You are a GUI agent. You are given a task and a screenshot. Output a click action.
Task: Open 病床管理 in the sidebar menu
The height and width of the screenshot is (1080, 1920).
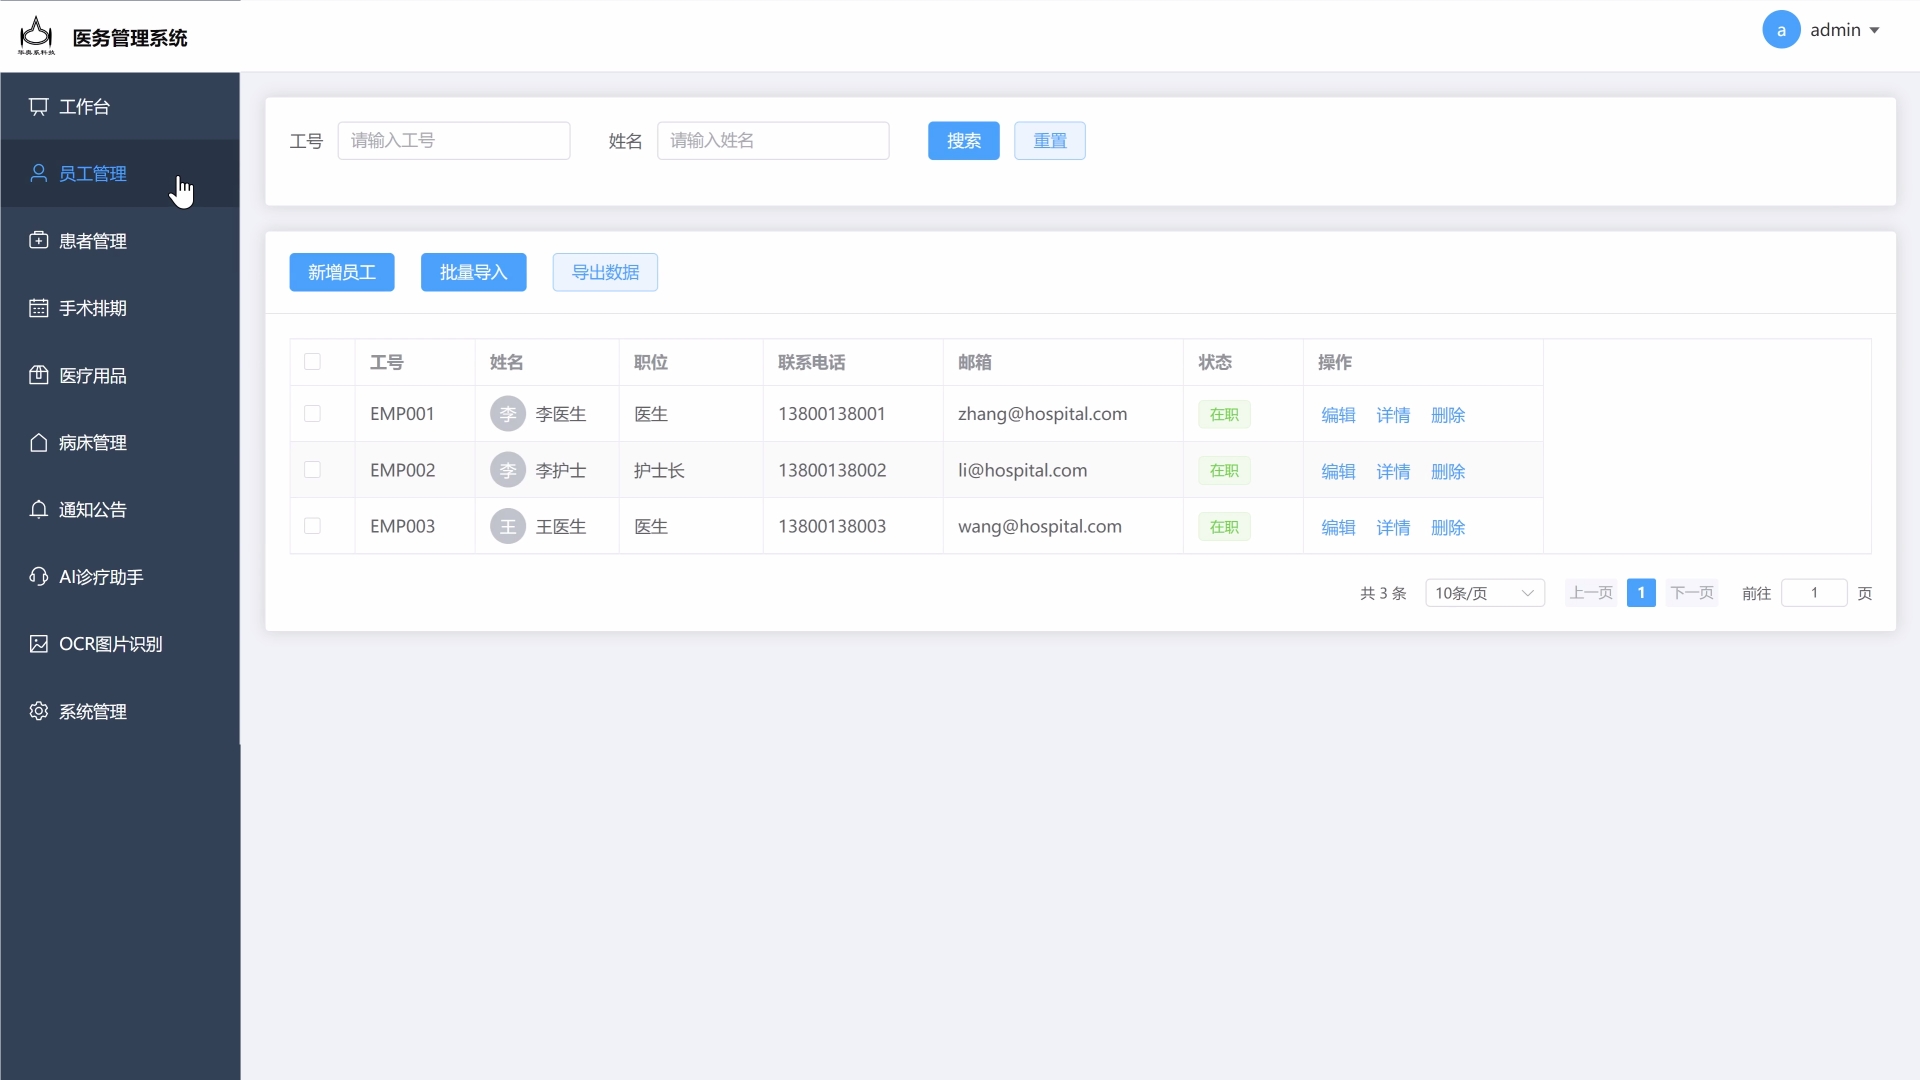tap(93, 443)
